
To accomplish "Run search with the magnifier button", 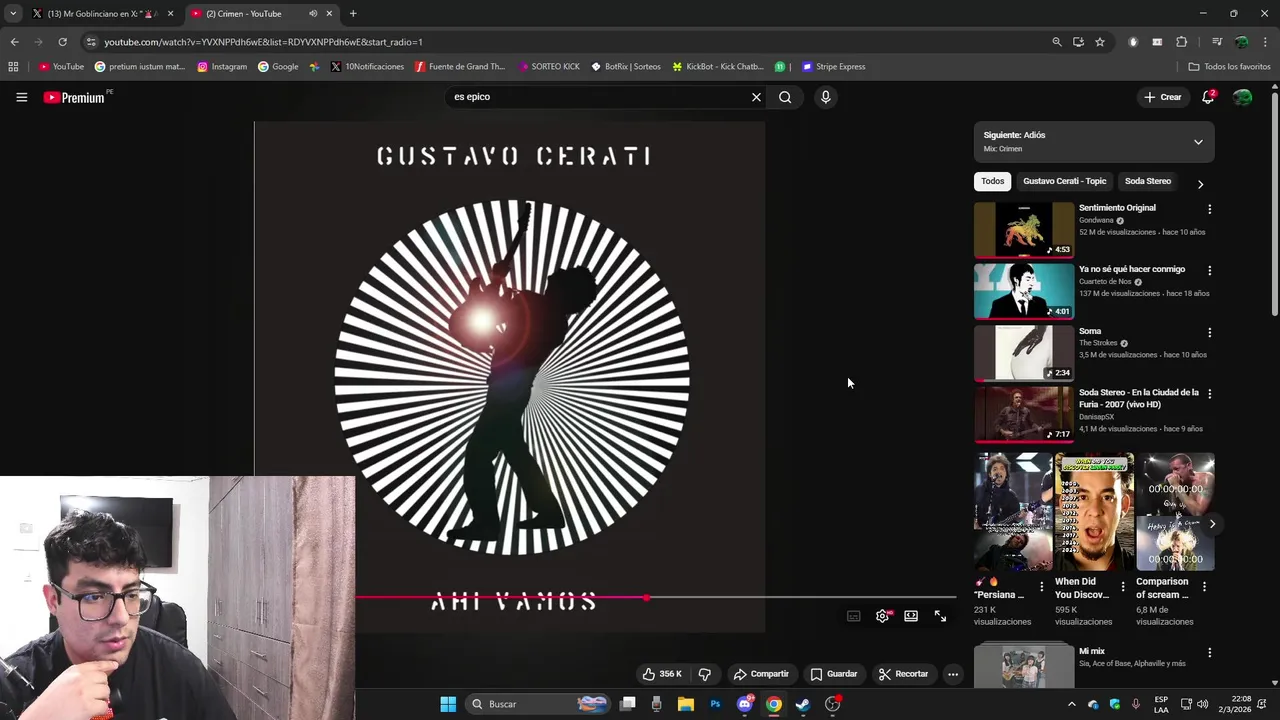I will click(x=785, y=97).
